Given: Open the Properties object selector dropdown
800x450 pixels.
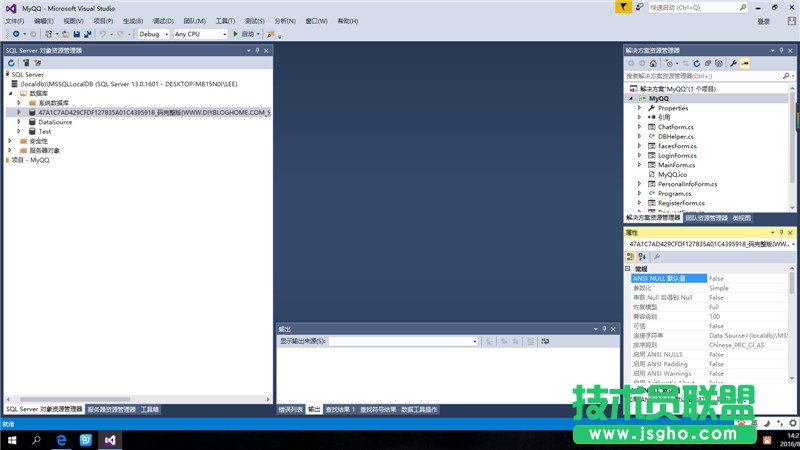Looking at the screenshot, I should pos(793,244).
